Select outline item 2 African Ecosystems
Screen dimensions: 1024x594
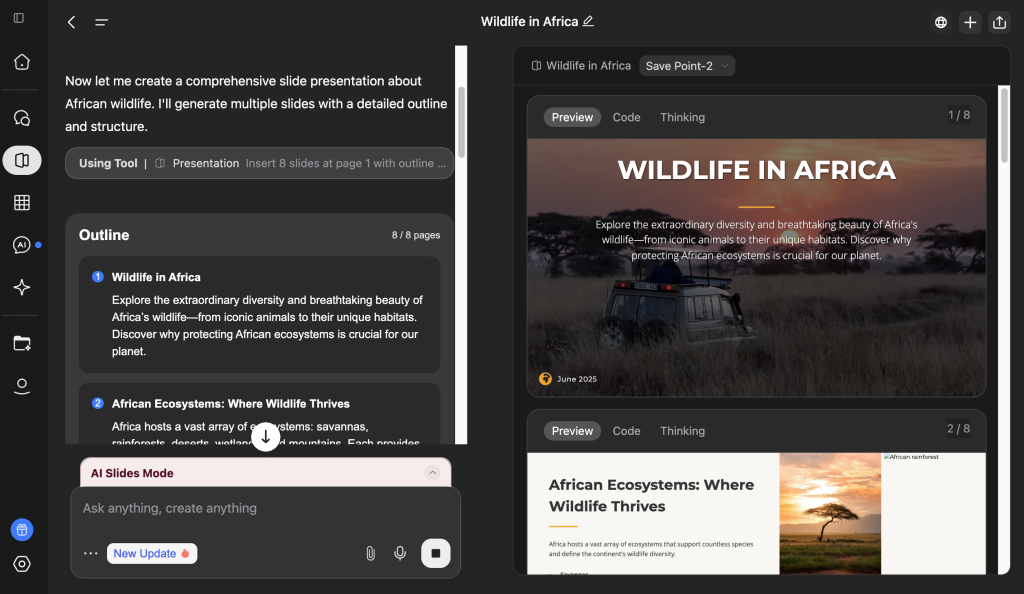(x=259, y=414)
